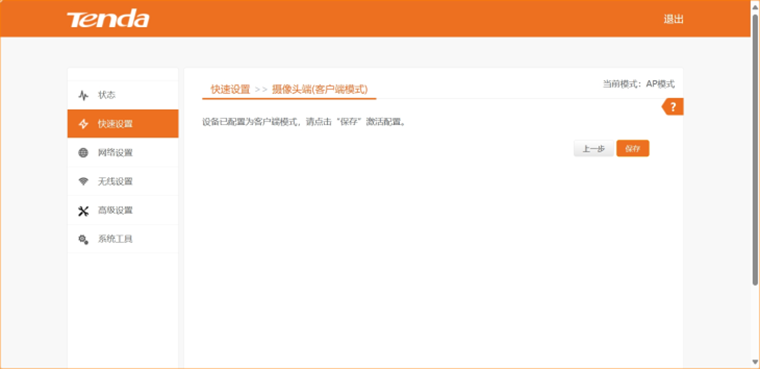This screenshot has height=369, width=760.
Task: Click the globe icon beside 网络设置
Action: tap(83, 153)
